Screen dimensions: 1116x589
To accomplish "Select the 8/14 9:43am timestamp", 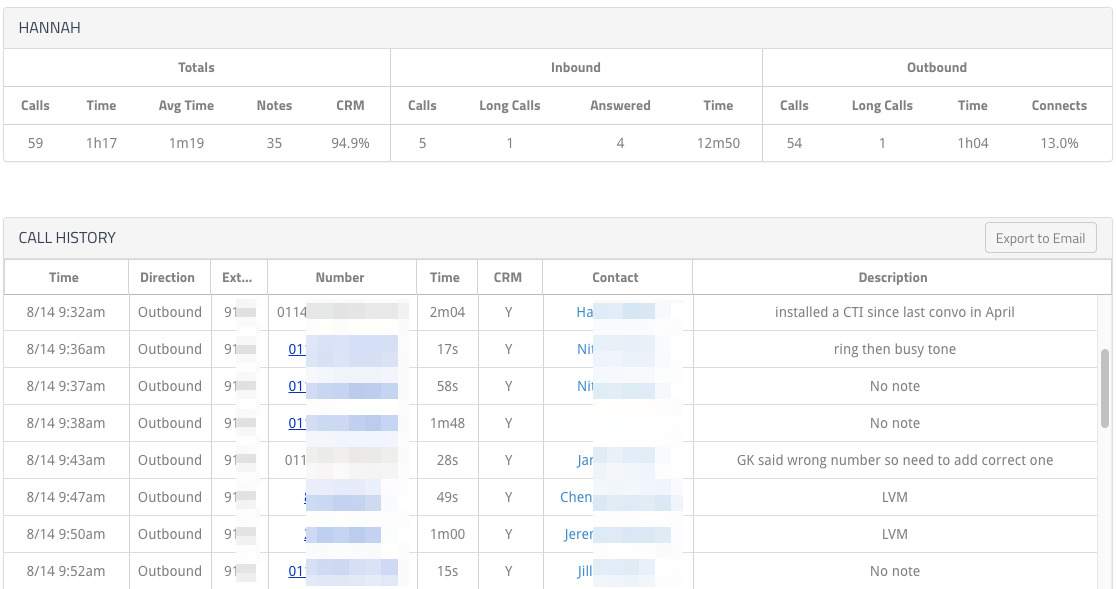I will tap(65, 460).
